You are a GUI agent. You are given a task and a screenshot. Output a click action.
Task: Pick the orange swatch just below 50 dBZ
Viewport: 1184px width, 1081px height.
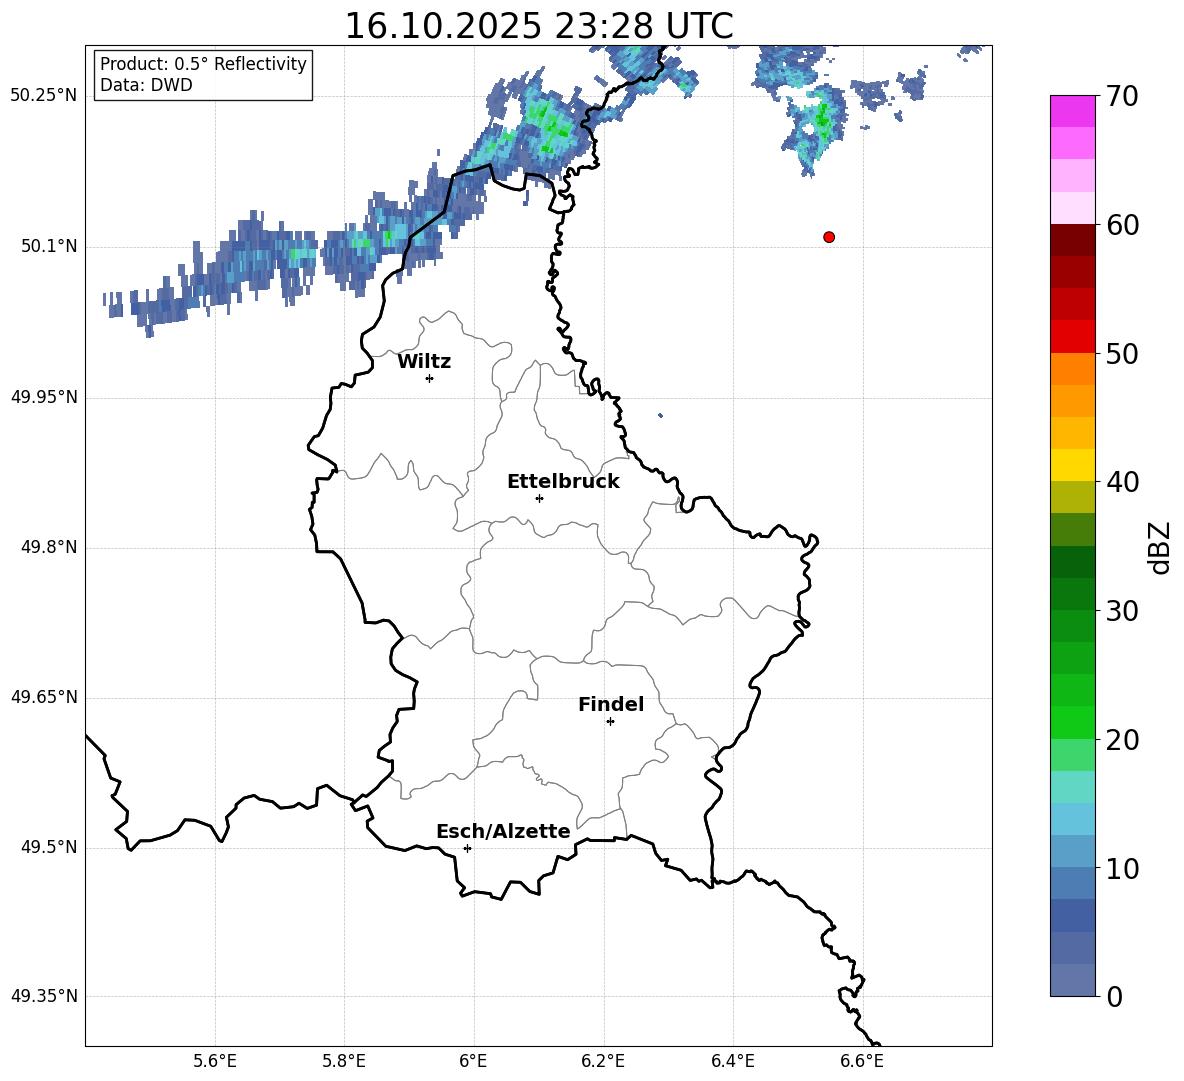[x=1072, y=369]
